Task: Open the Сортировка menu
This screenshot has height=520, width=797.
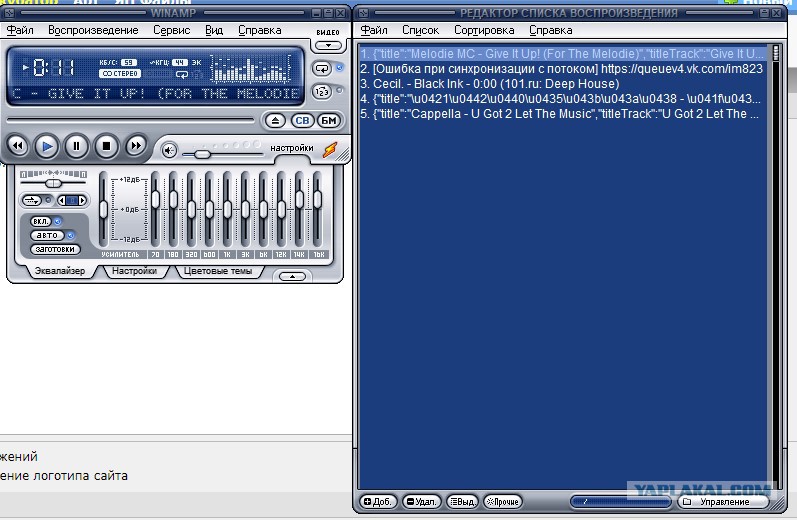Action: pyautogui.click(x=484, y=30)
